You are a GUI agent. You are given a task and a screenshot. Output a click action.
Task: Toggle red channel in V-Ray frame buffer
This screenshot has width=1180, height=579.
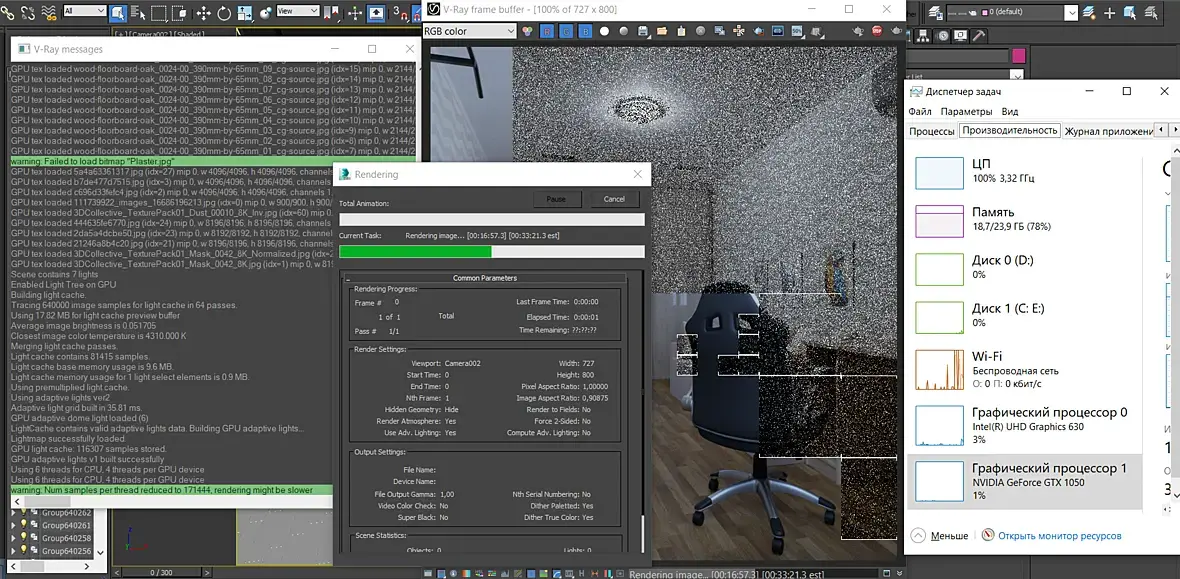tap(545, 31)
